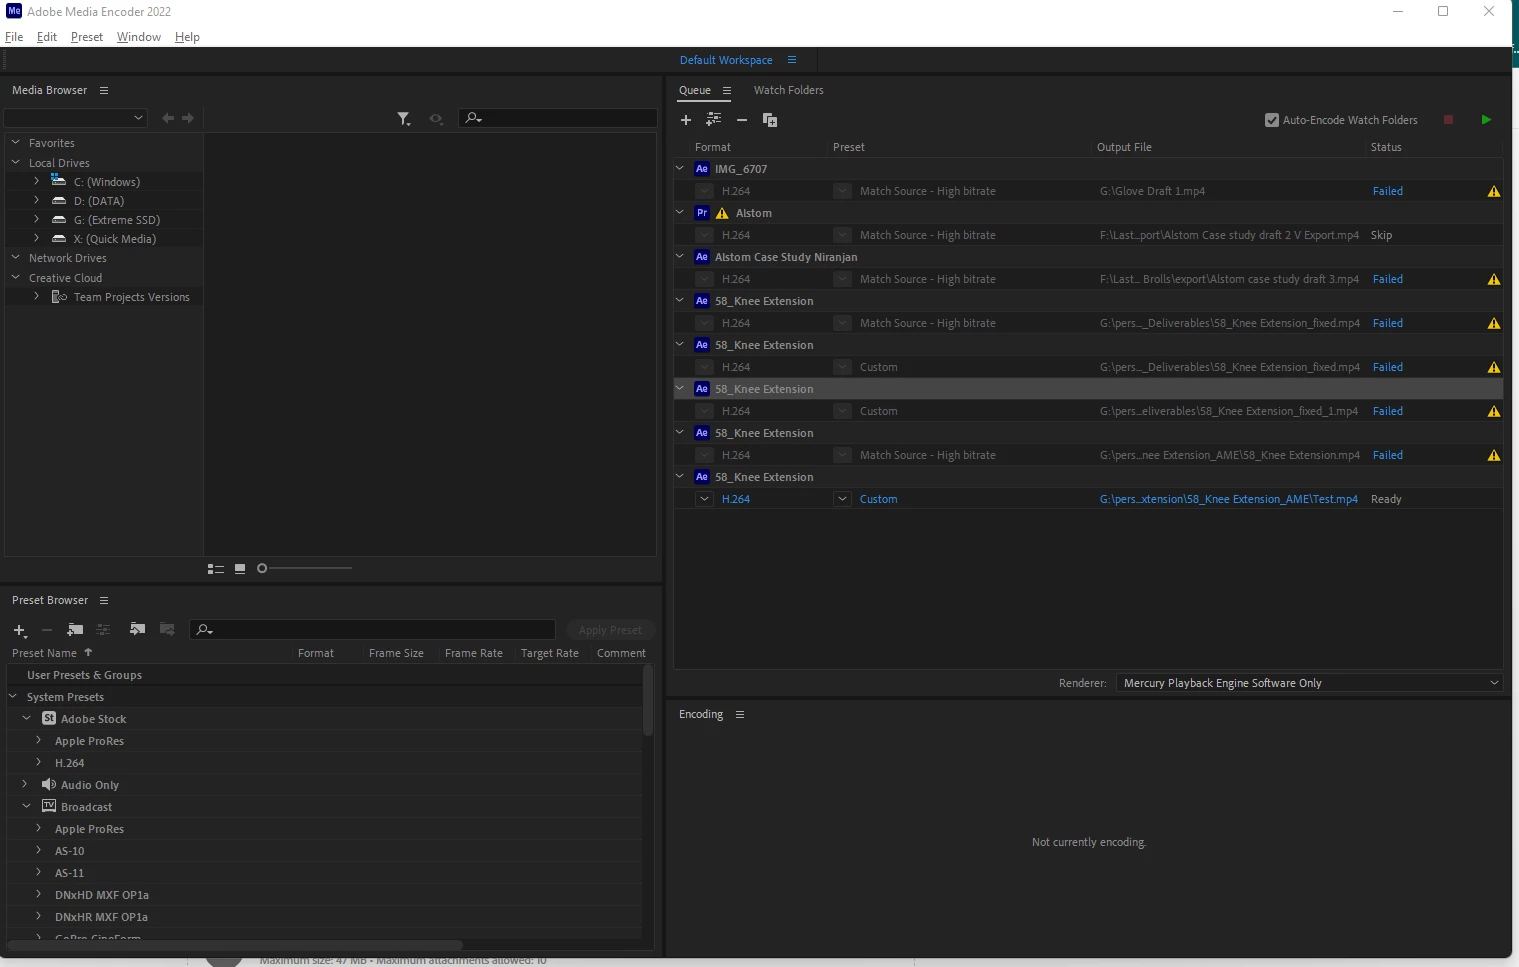Click Add Output settings icon in Queue
This screenshot has height=967, width=1519.
[x=713, y=119]
